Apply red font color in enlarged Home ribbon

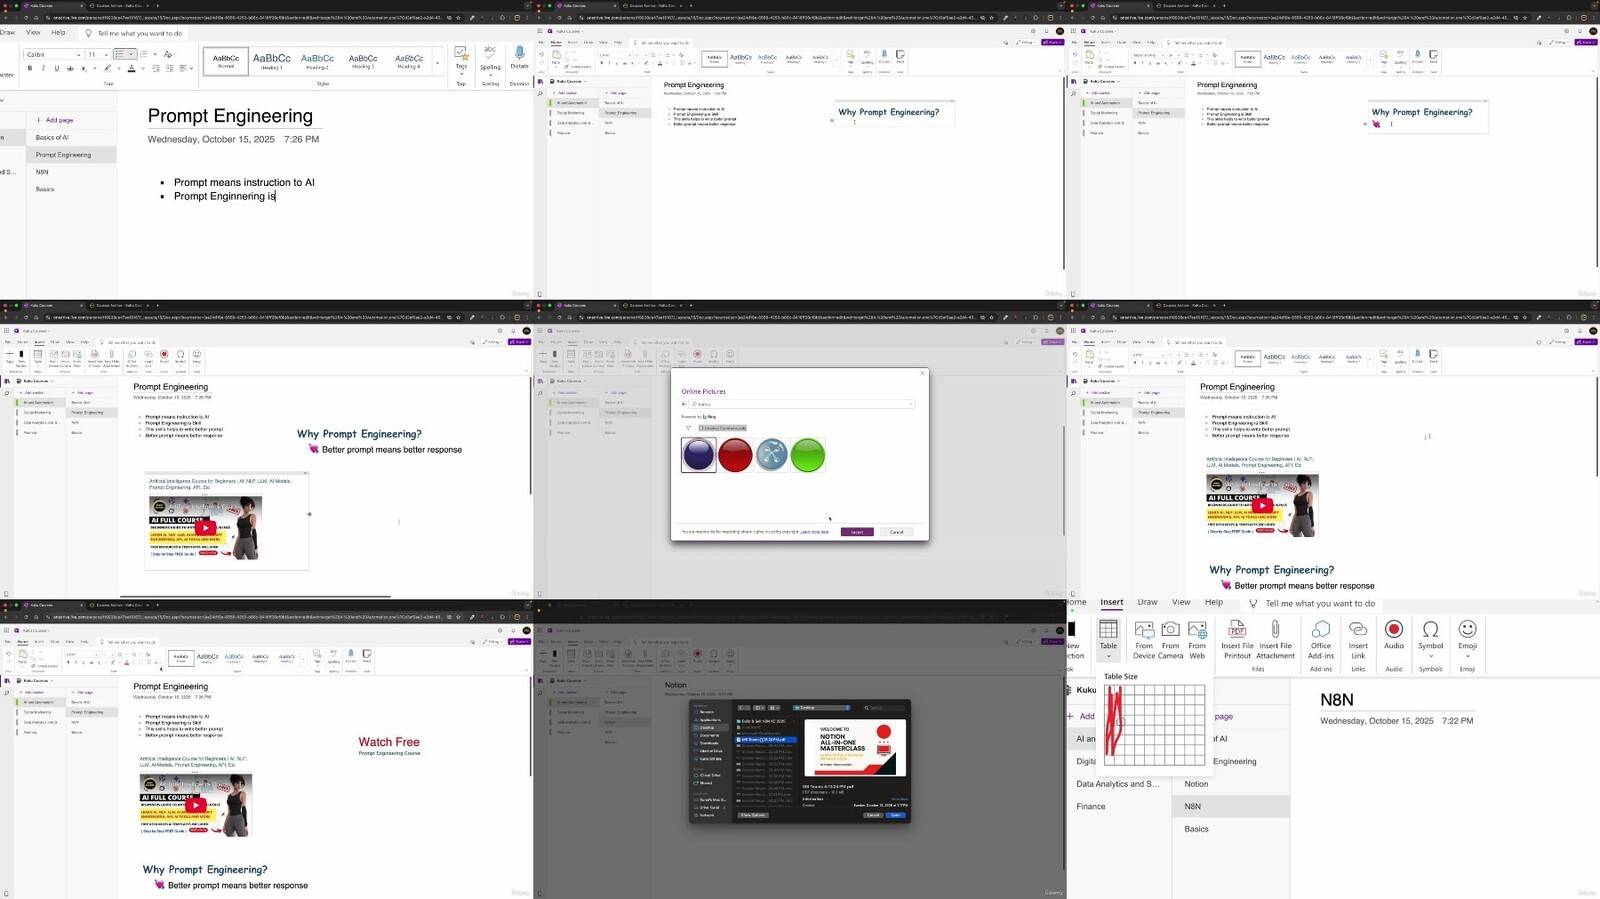point(131,69)
